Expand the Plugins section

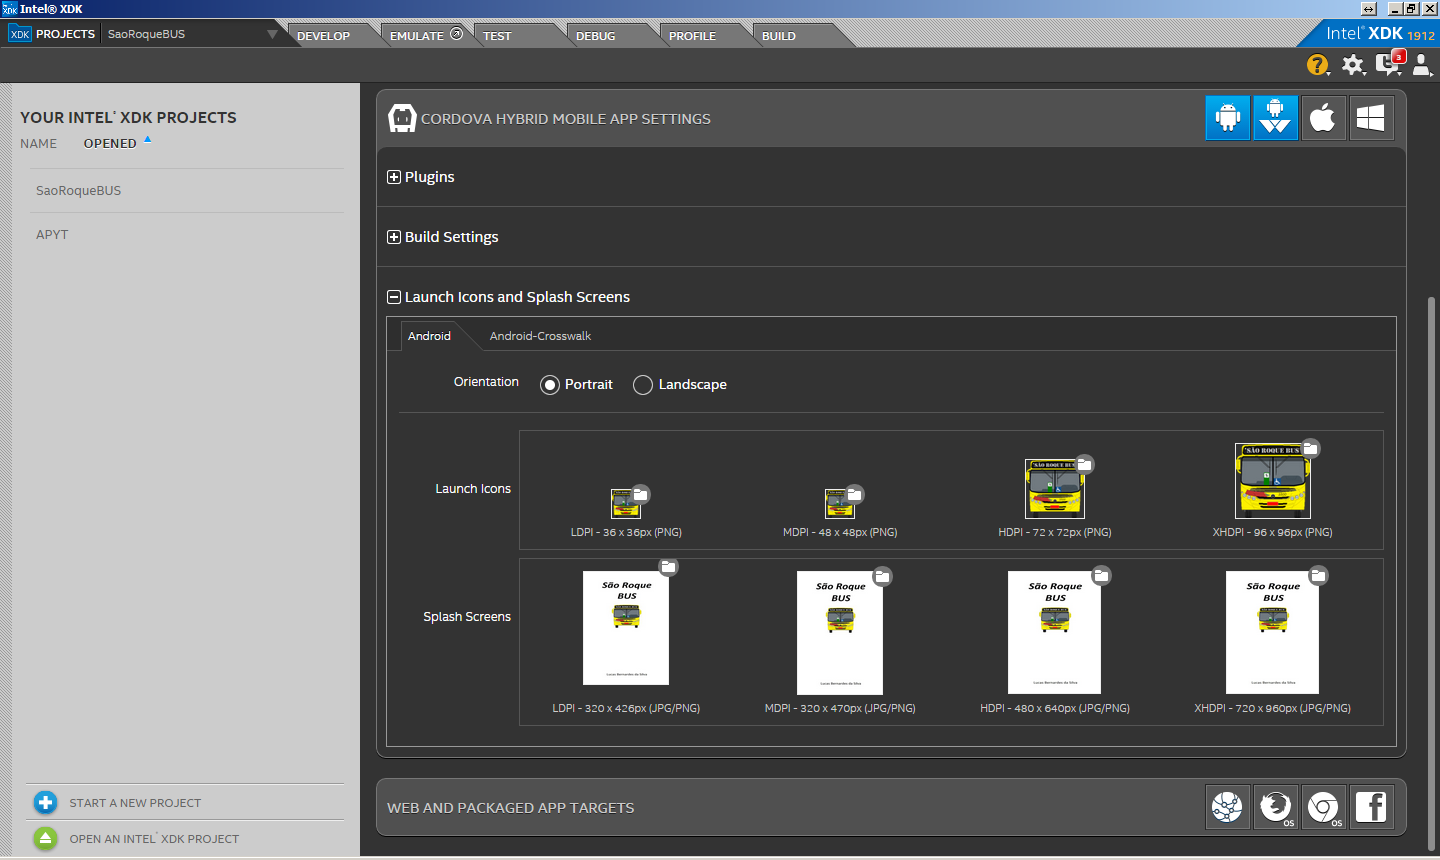tap(394, 177)
